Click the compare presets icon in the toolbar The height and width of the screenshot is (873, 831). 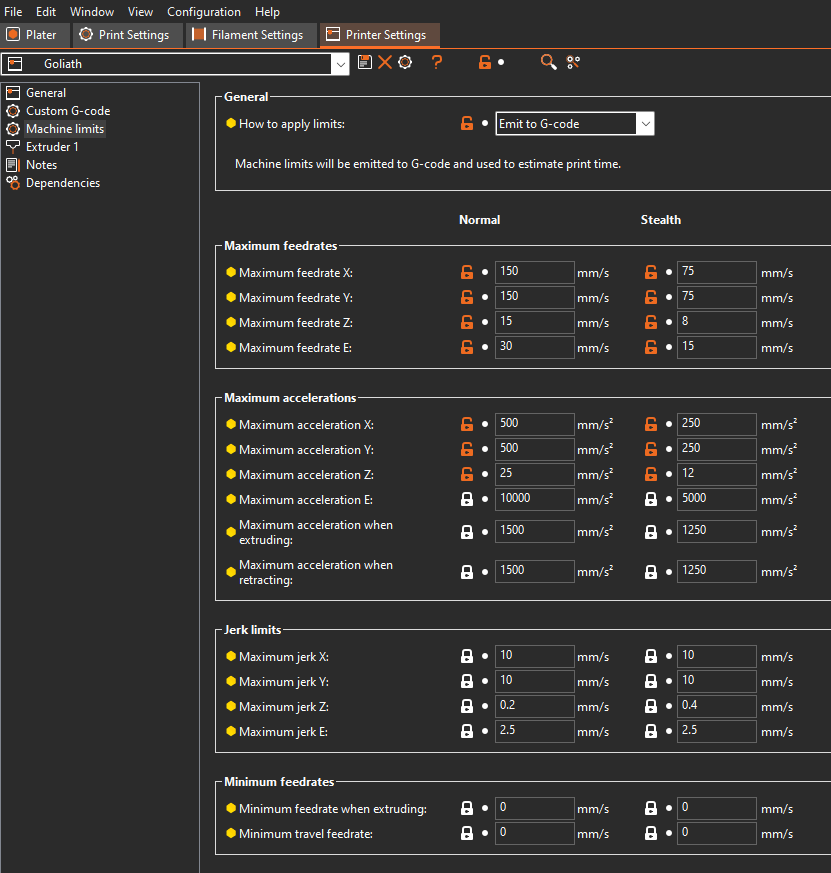coord(572,62)
